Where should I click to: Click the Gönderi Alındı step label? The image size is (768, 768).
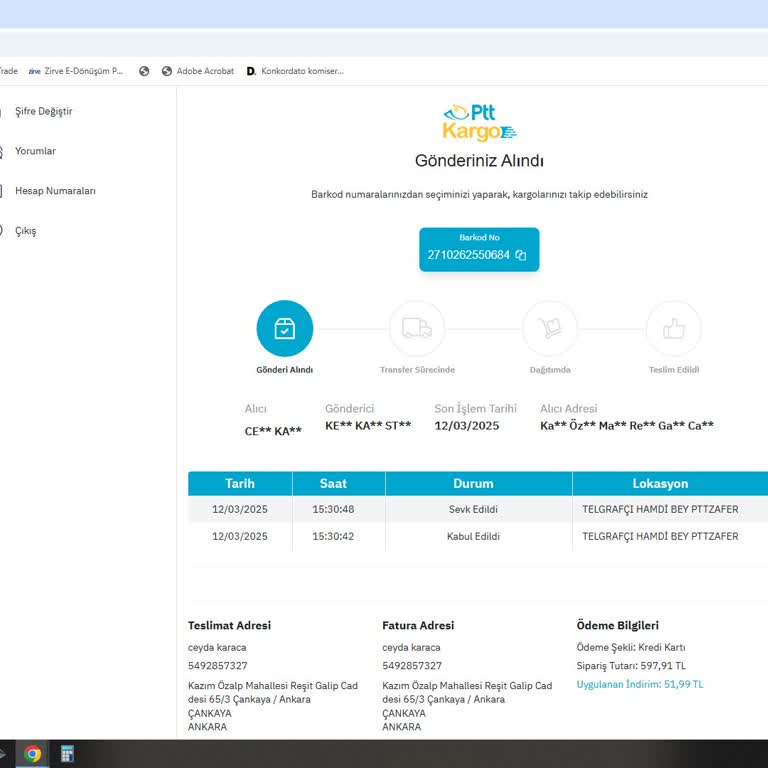click(x=285, y=370)
